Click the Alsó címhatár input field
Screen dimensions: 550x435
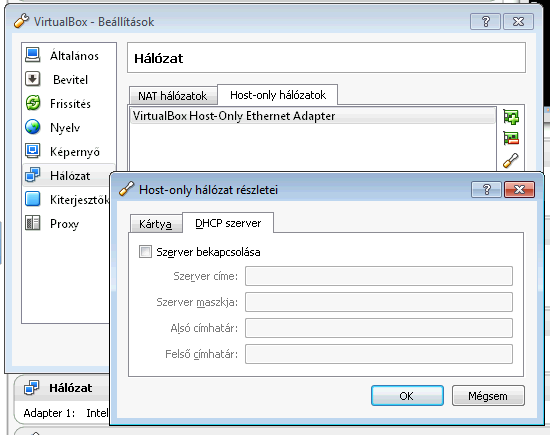379,328
